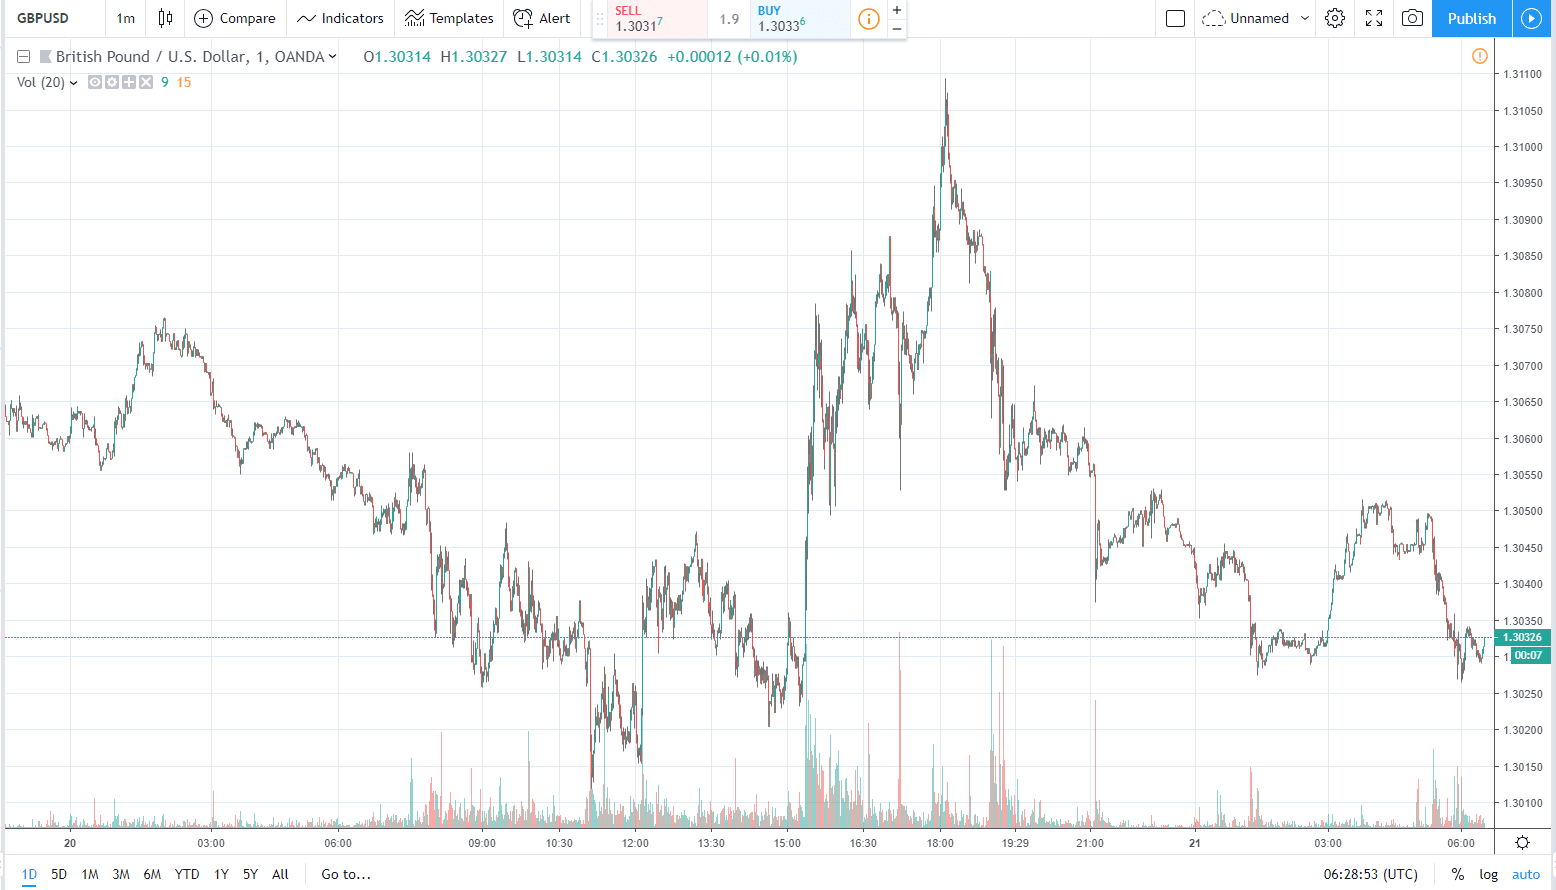Expand the Vol (20) indicator dropdown
1556x890 pixels.
(73, 83)
